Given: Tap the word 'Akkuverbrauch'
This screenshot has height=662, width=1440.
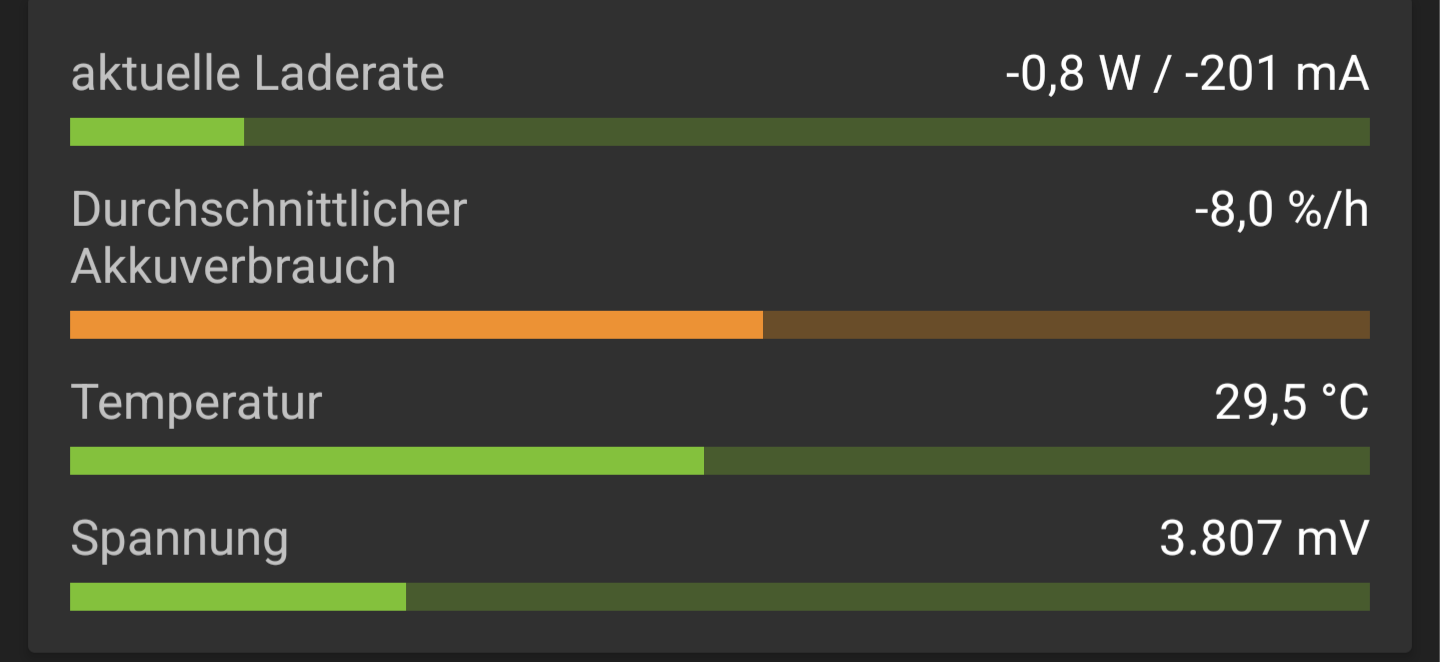Looking at the screenshot, I should point(234,267).
